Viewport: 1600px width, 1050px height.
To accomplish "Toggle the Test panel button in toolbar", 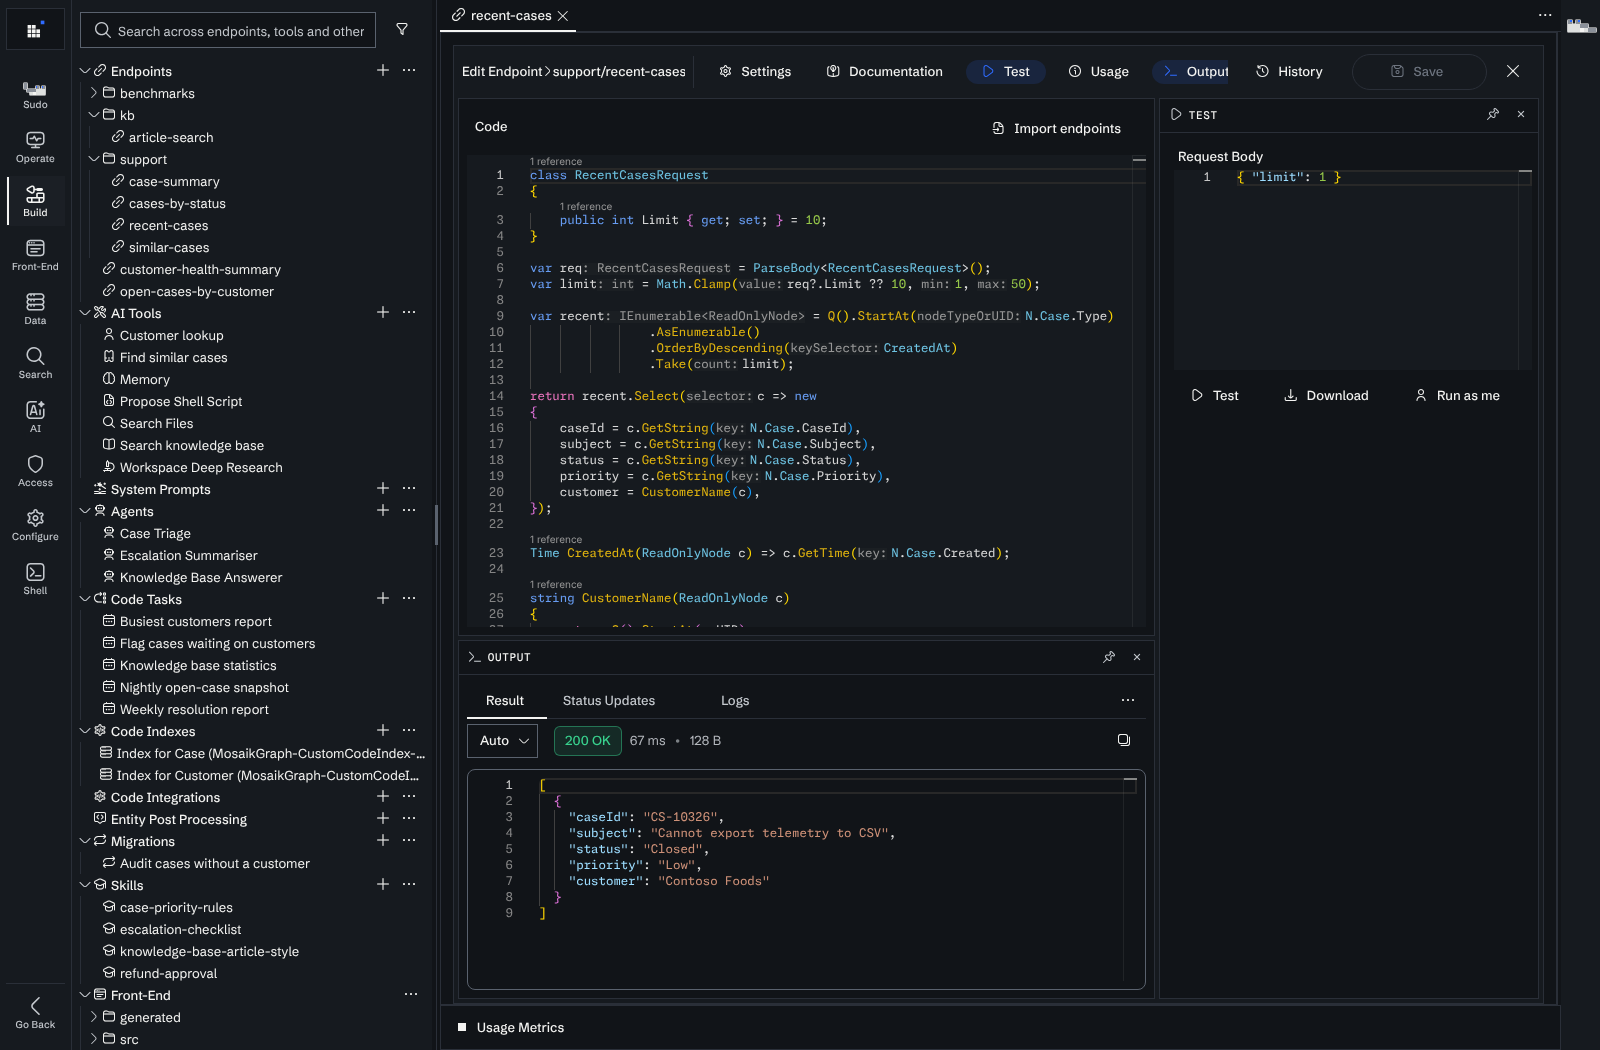I will tap(1006, 72).
